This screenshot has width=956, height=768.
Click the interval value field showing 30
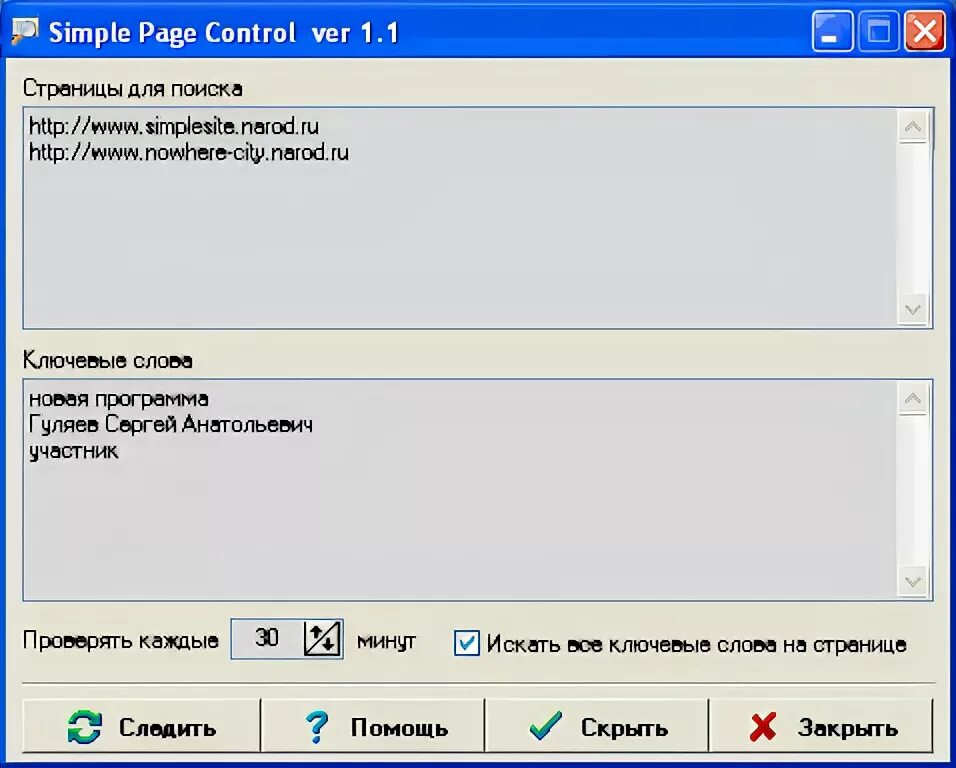click(268, 638)
